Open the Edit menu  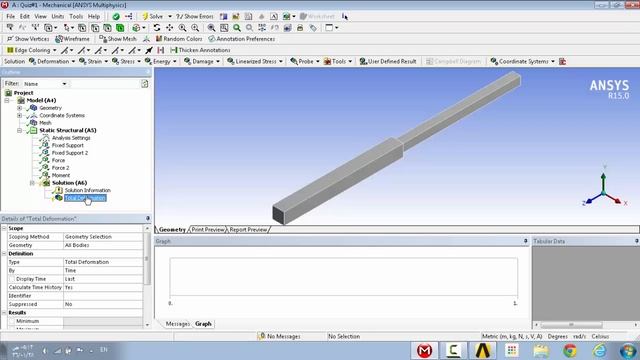tap(24, 16)
